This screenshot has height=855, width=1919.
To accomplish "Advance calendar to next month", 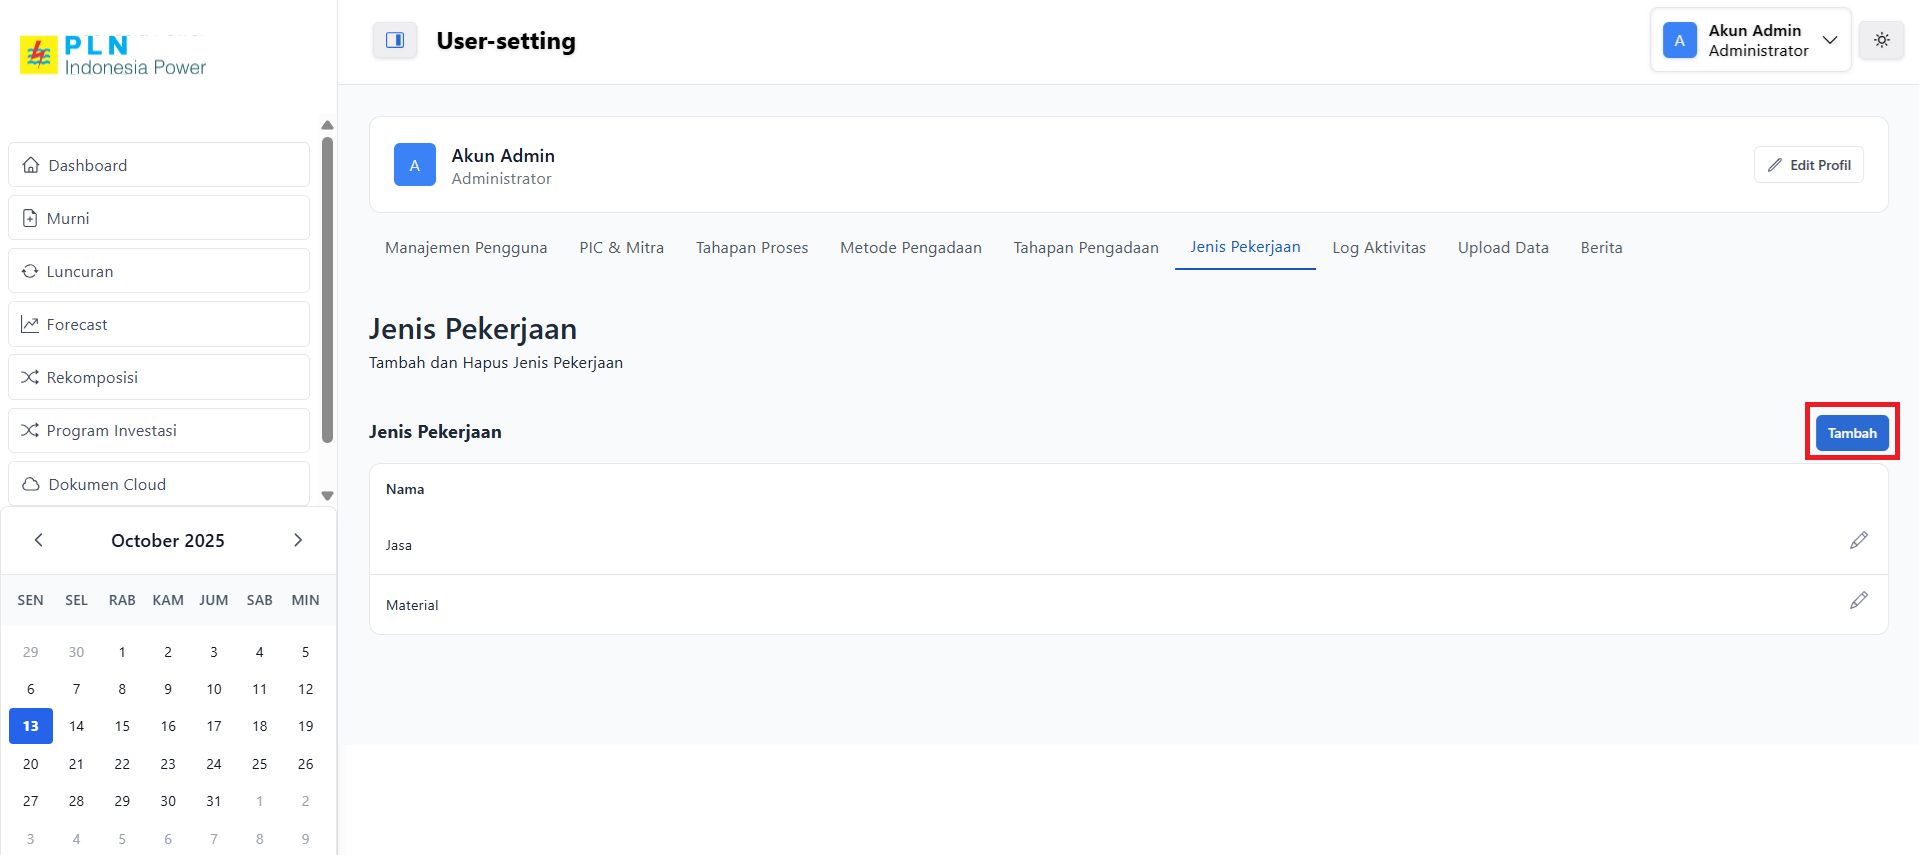I will (x=297, y=540).
